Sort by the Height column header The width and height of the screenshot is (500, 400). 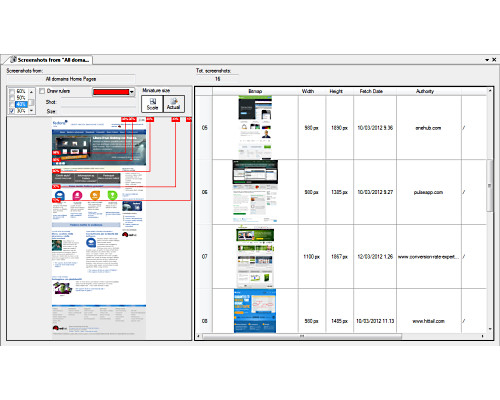[x=336, y=91]
